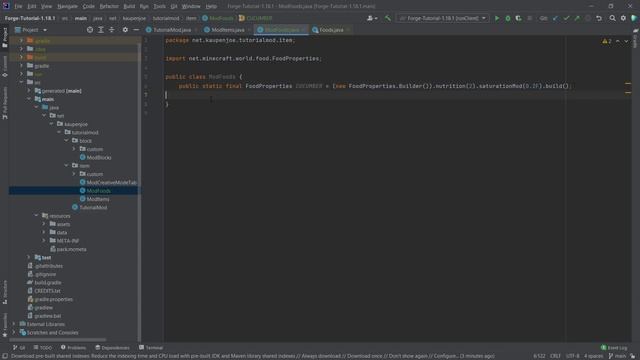
Task: Open the File menu
Action: tap(18, 7)
